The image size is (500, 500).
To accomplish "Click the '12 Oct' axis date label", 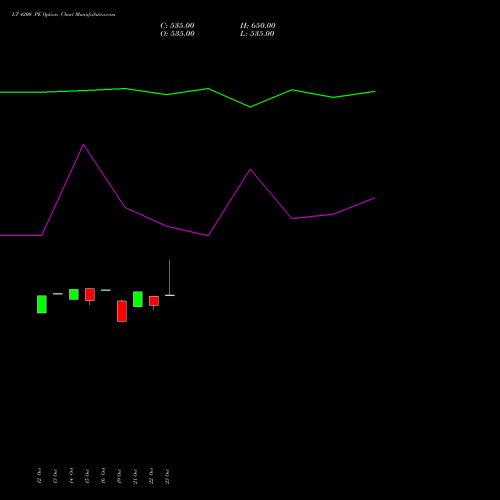I will click(39, 476).
